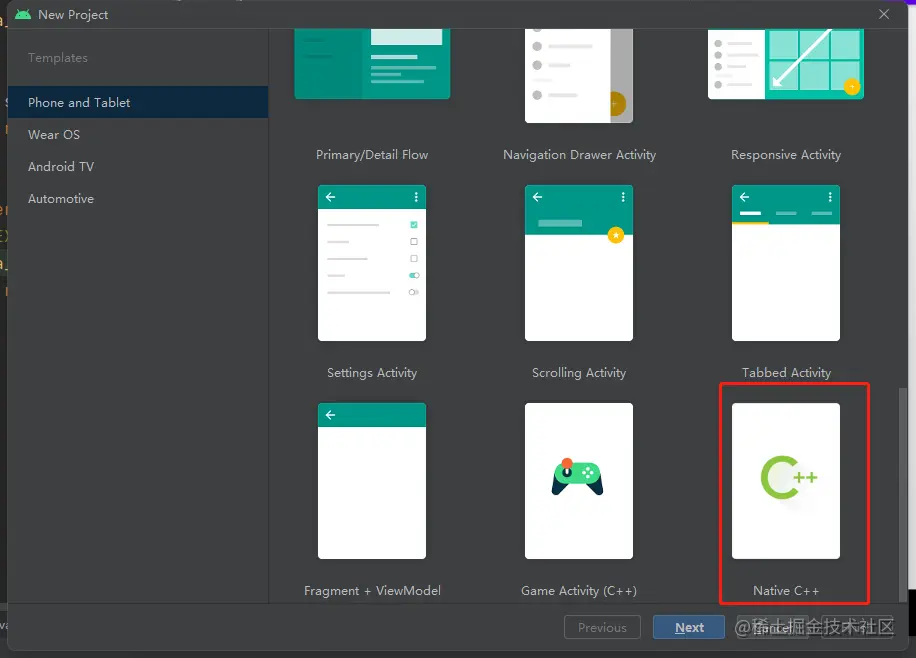Select Wear OS templates category
The image size is (916, 658).
click(138, 134)
